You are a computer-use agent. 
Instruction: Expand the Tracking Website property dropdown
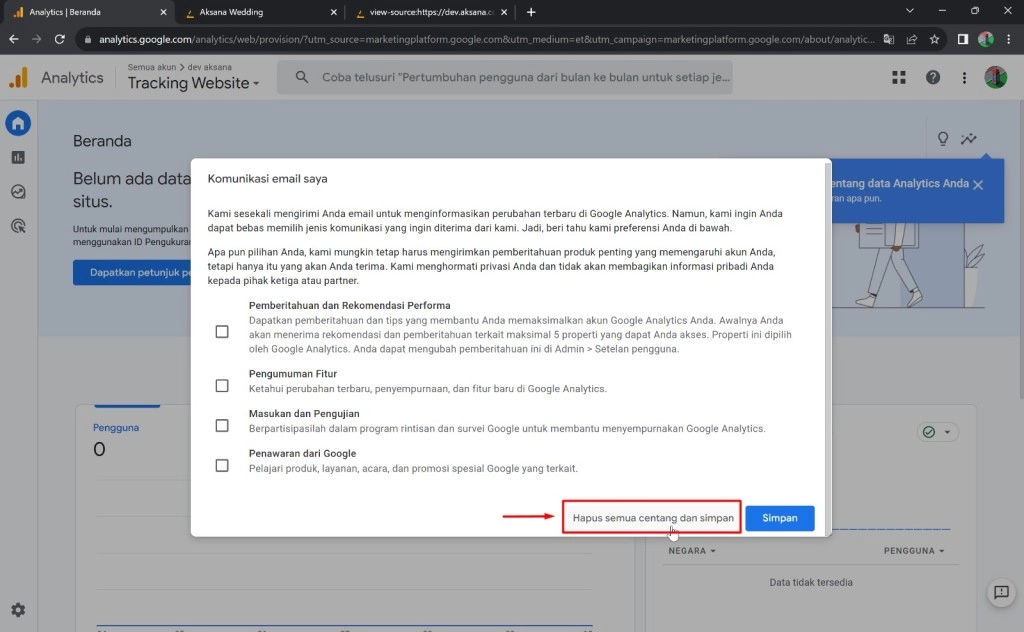(x=193, y=83)
